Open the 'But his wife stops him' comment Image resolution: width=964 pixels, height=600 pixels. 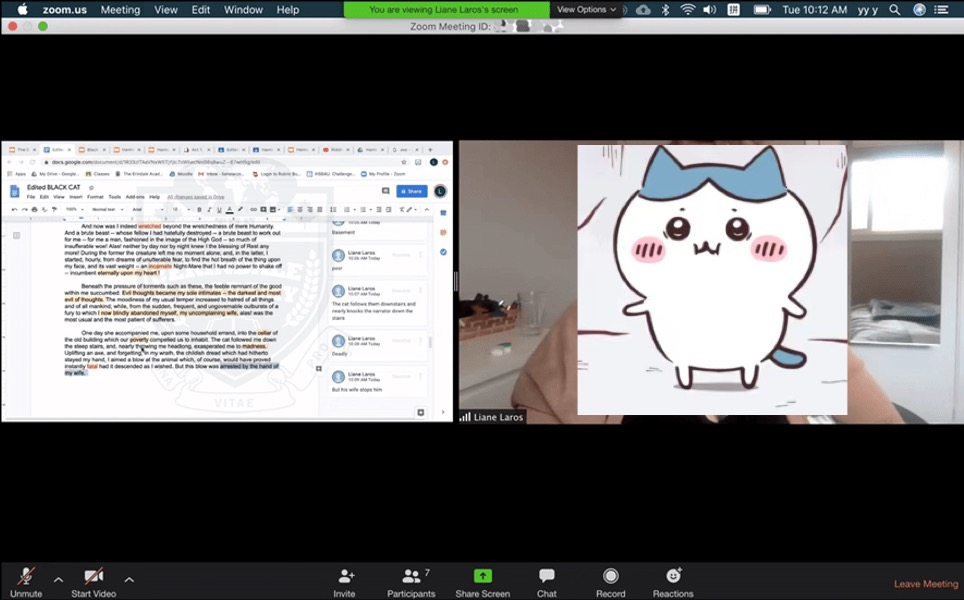377,381
